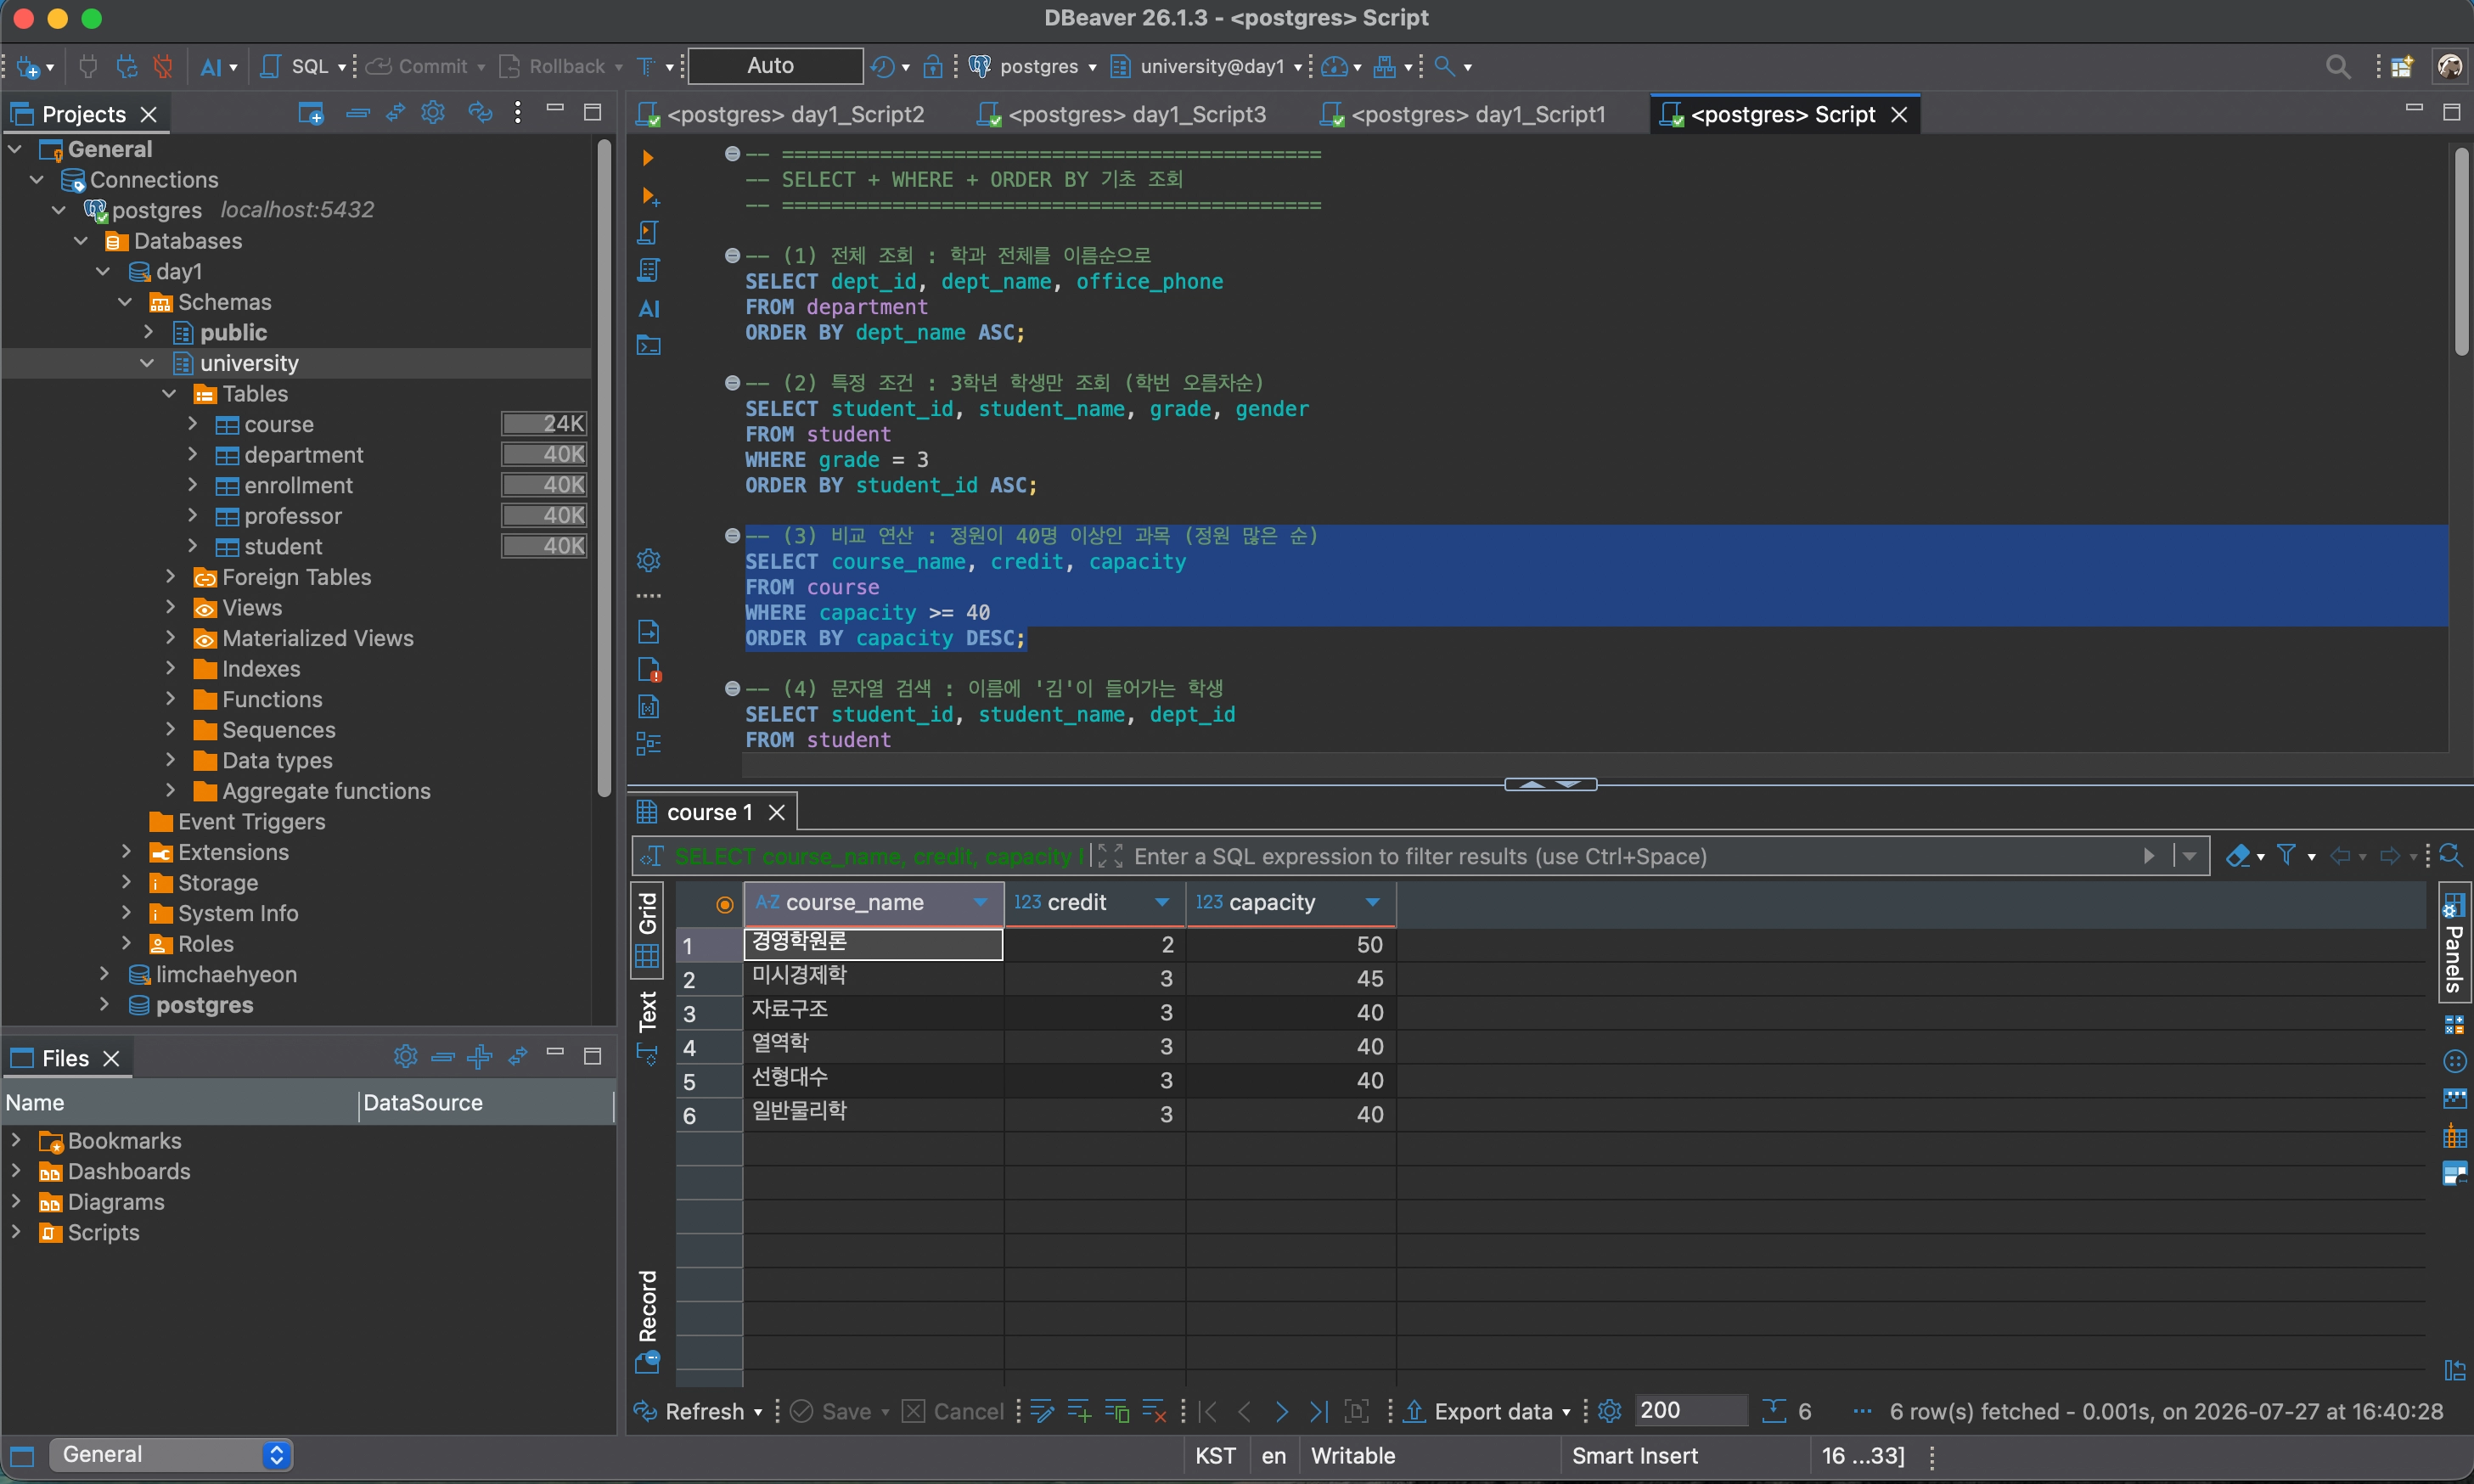Click the Disconnect red plug icon
2474x1484 pixels.
162,66
